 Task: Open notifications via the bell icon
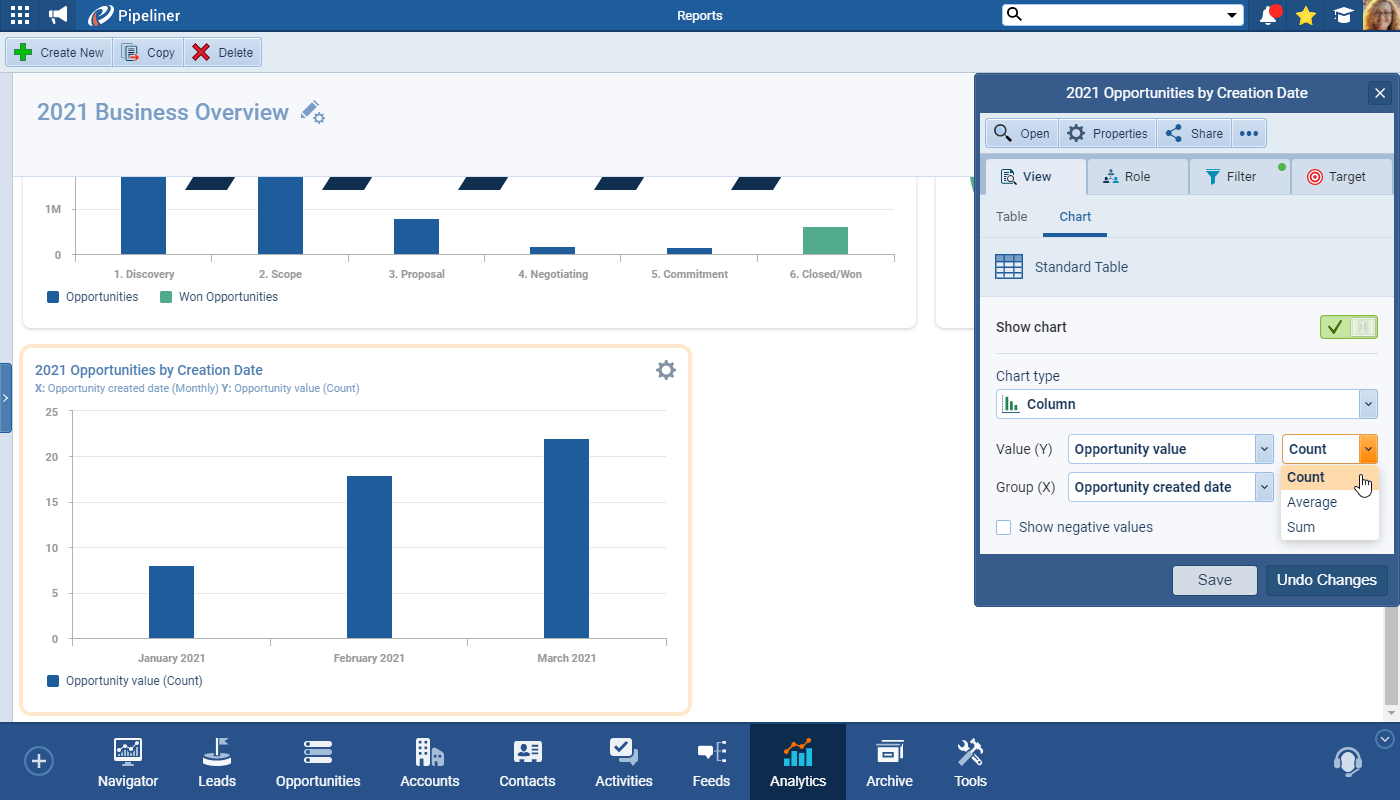pos(1269,15)
